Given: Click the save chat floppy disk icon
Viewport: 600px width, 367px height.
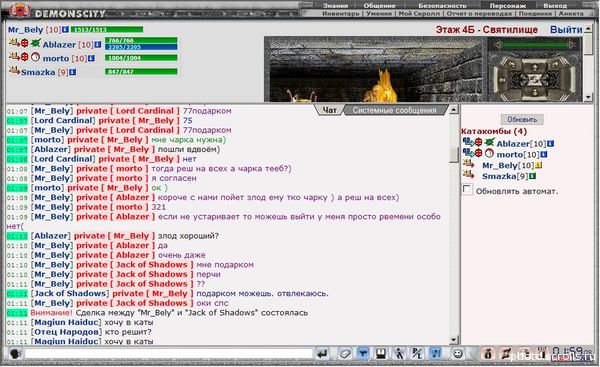Looking at the screenshot, I should [381, 354].
